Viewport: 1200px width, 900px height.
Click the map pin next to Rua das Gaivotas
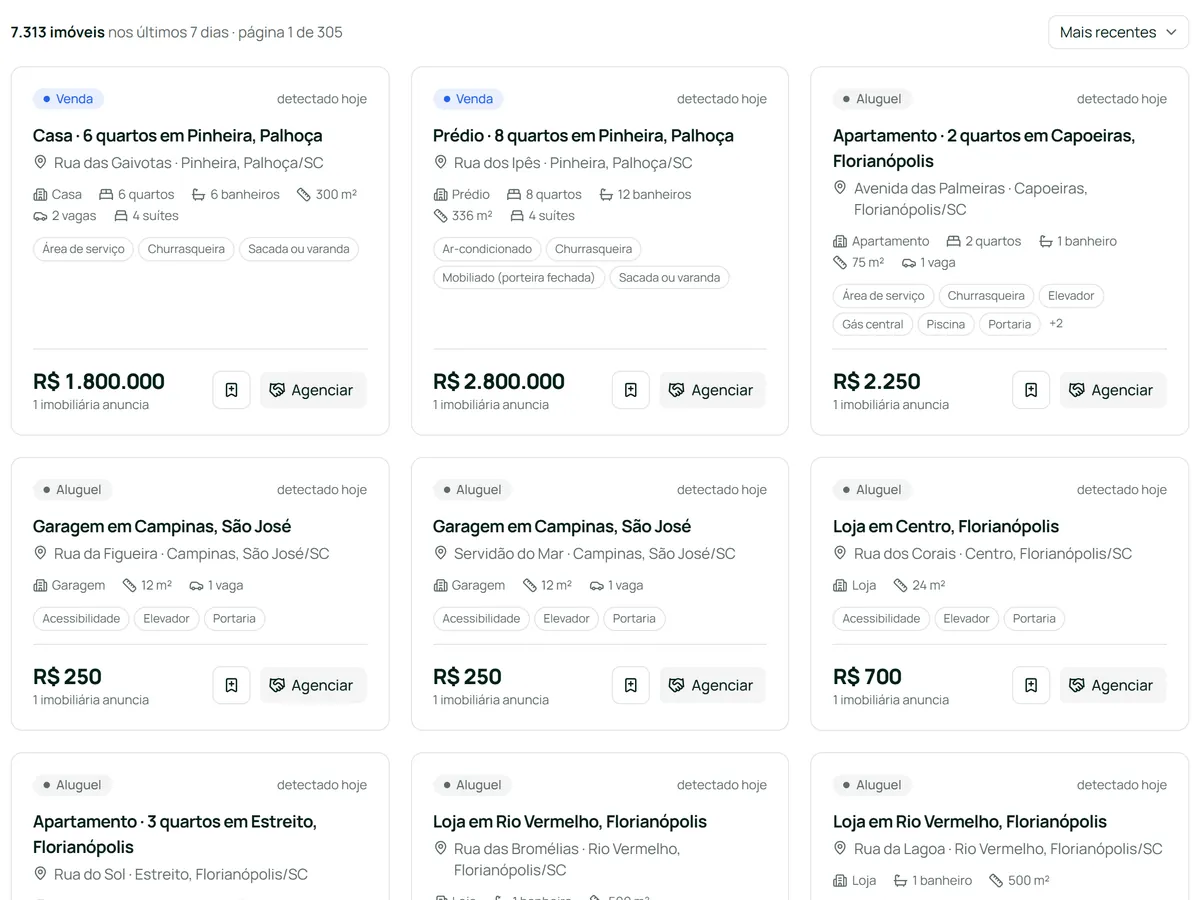pos(41,162)
